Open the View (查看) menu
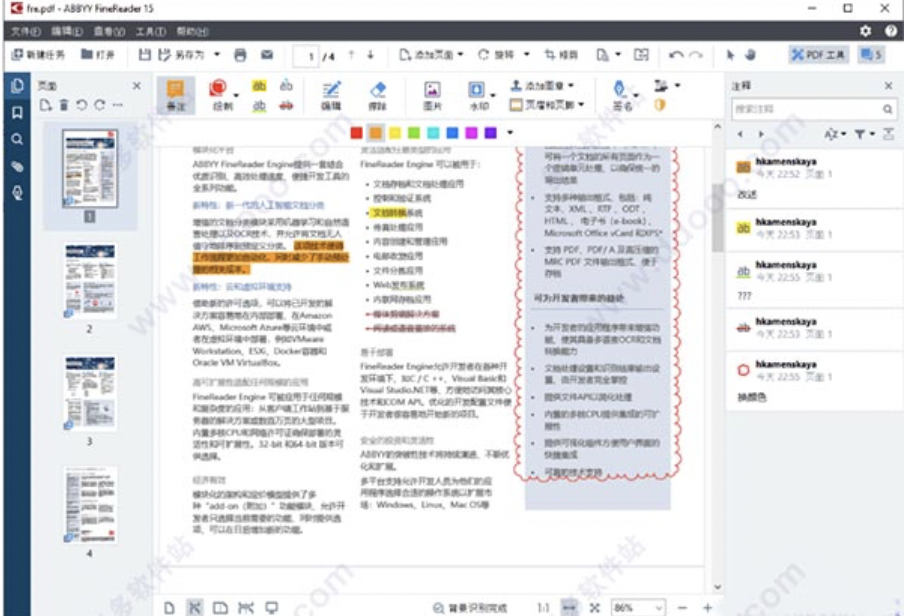Screen dimensions: 904x616 (x=109, y=31)
